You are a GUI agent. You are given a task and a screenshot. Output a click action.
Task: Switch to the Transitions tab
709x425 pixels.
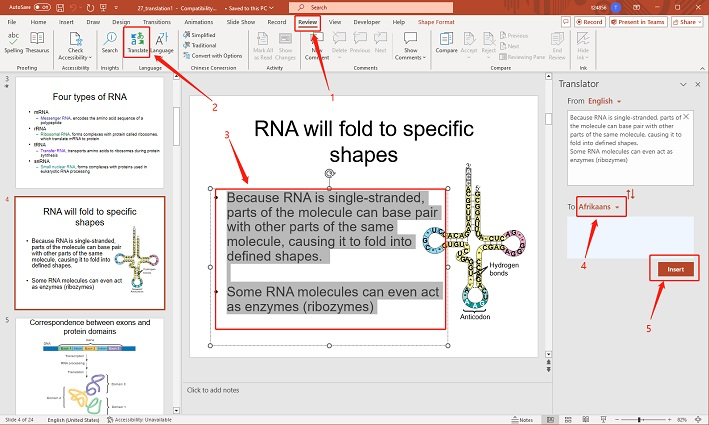point(156,22)
